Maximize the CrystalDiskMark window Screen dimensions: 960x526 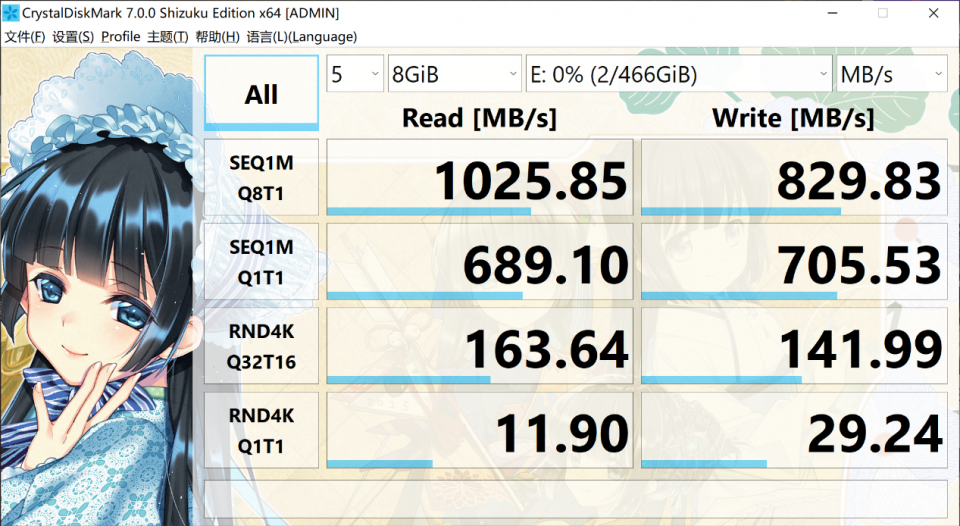point(883,13)
